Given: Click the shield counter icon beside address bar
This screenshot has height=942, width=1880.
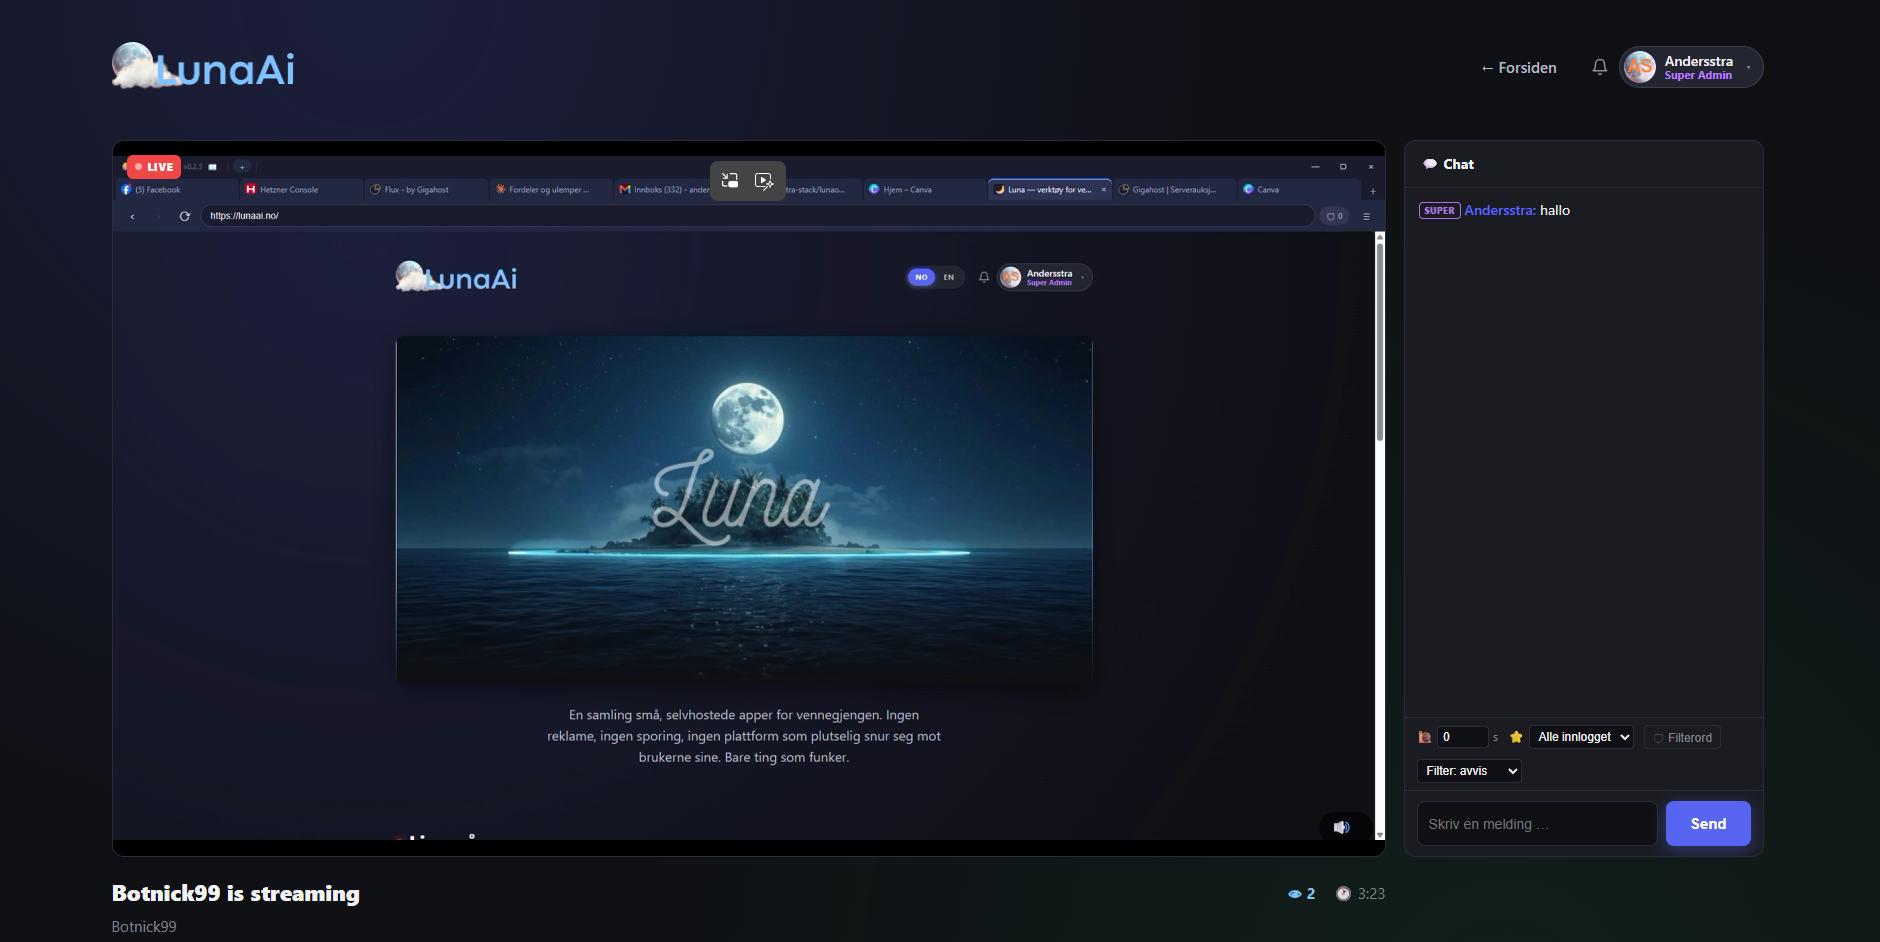Looking at the screenshot, I should [1334, 216].
